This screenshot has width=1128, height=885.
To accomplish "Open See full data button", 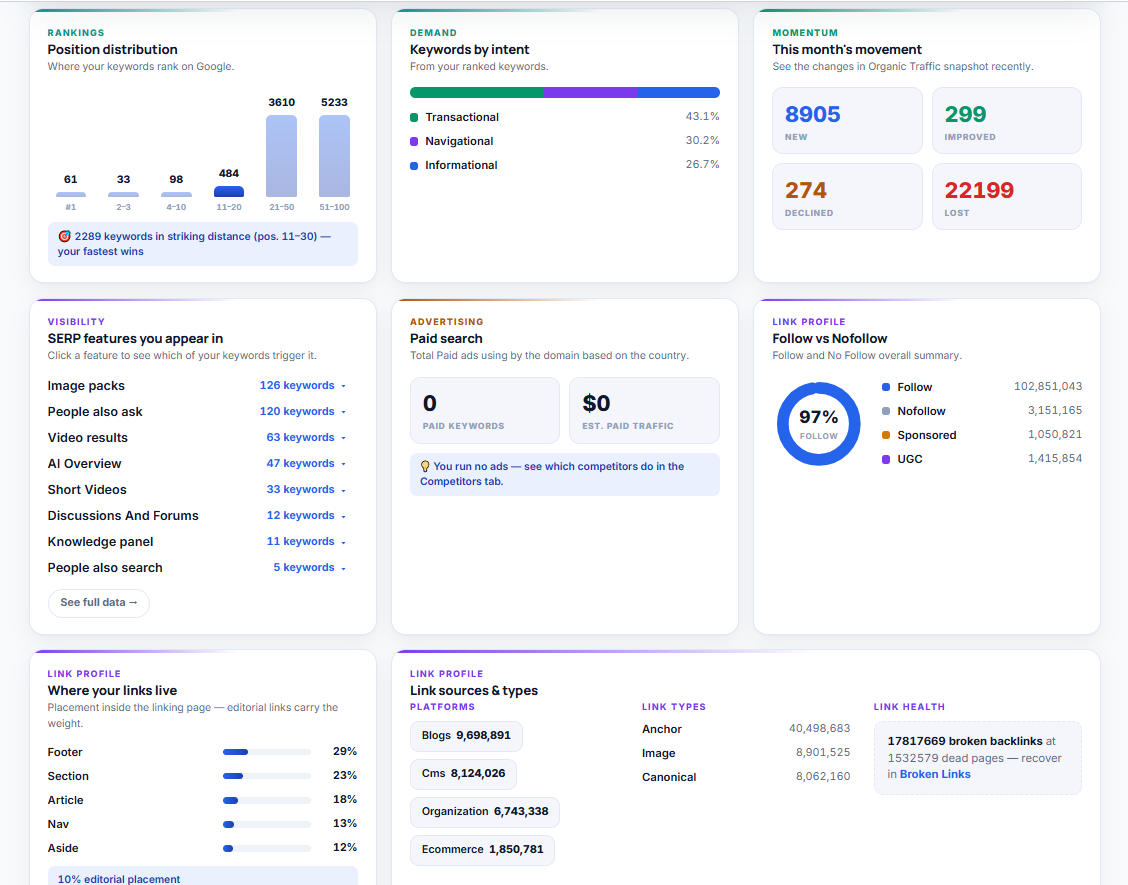I will 99,602.
